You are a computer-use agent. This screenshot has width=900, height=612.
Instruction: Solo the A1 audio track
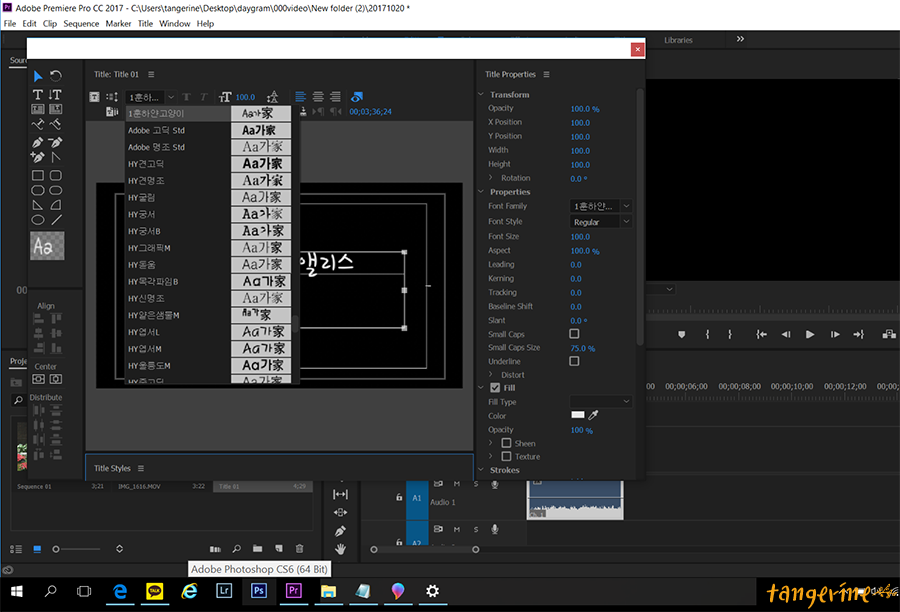pyautogui.click(x=476, y=484)
